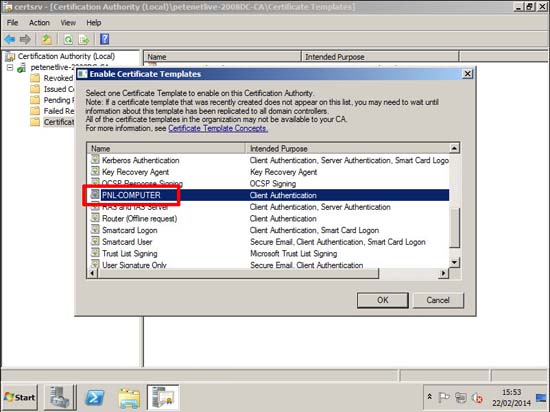The image size is (550, 412).
Task: Click the network tray icon
Action: [x=461, y=397]
